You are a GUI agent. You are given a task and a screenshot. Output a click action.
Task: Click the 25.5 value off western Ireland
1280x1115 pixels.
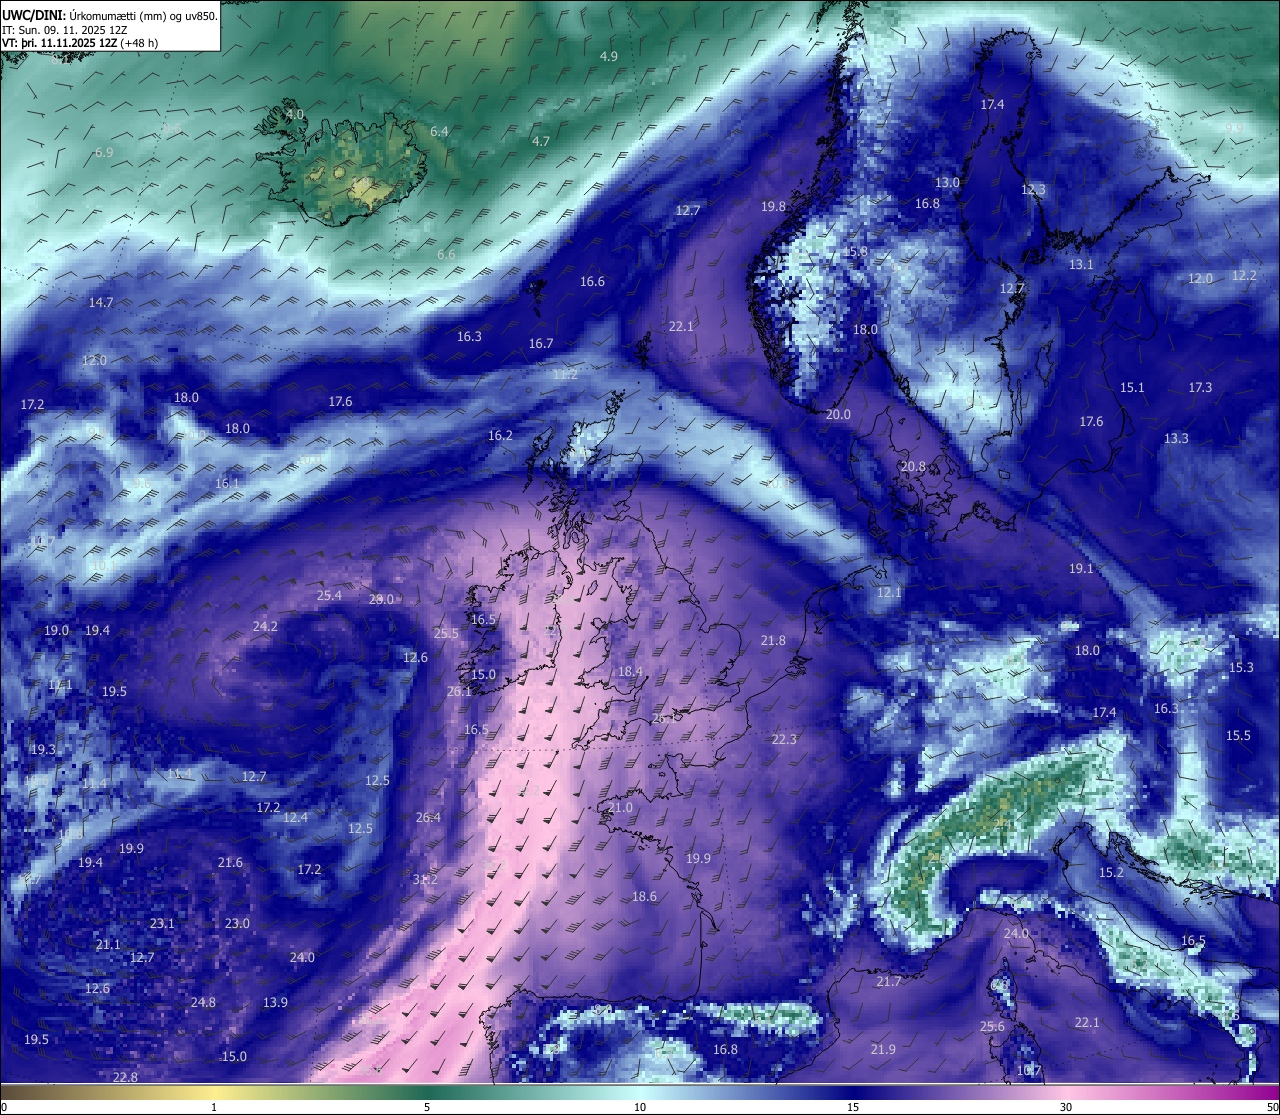click(x=446, y=634)
